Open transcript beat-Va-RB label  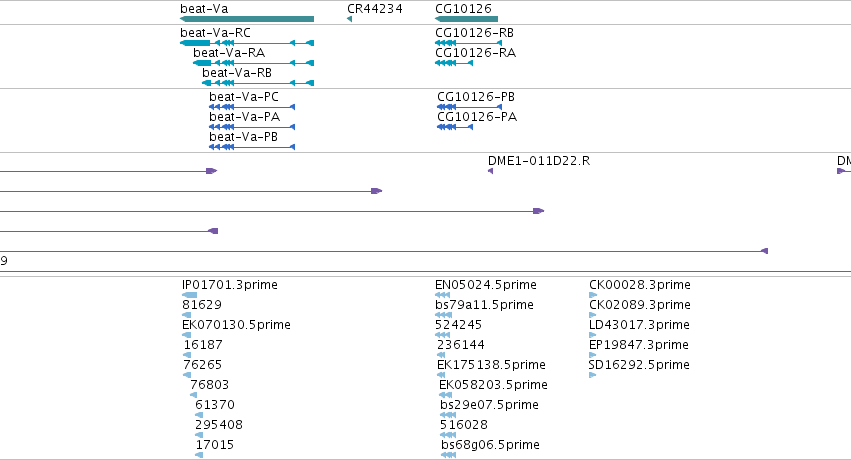[x=237, y=73]
